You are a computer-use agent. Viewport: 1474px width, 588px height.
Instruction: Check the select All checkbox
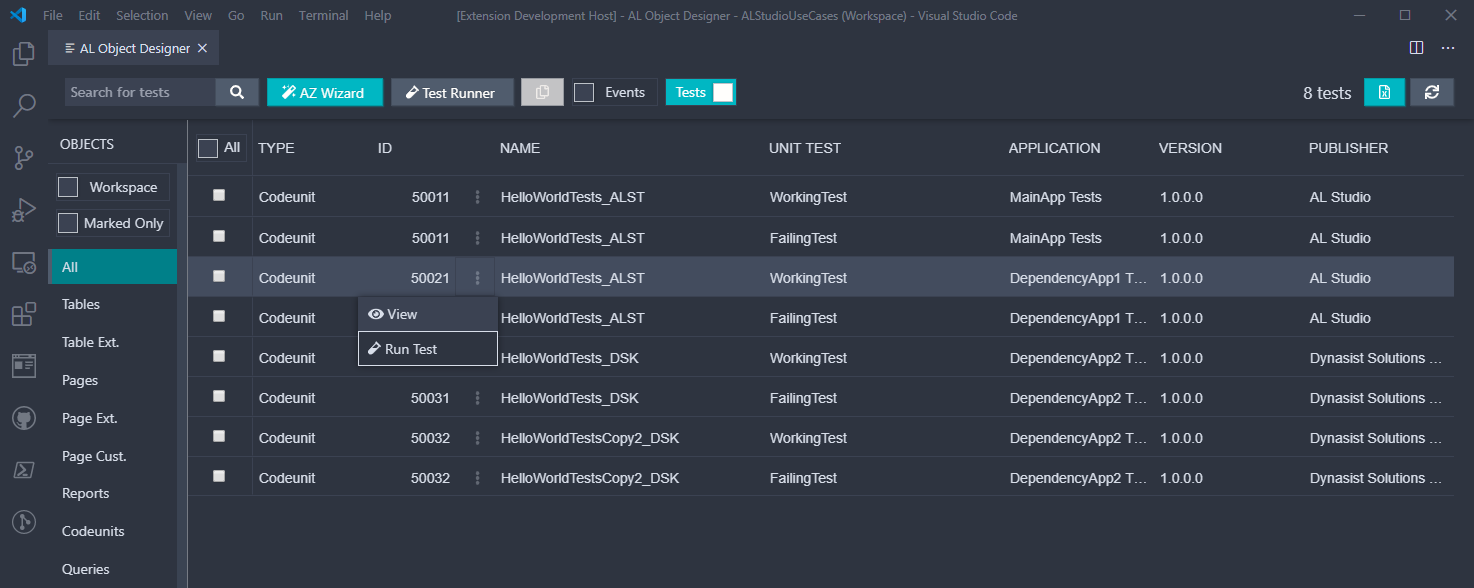[208, 148]
